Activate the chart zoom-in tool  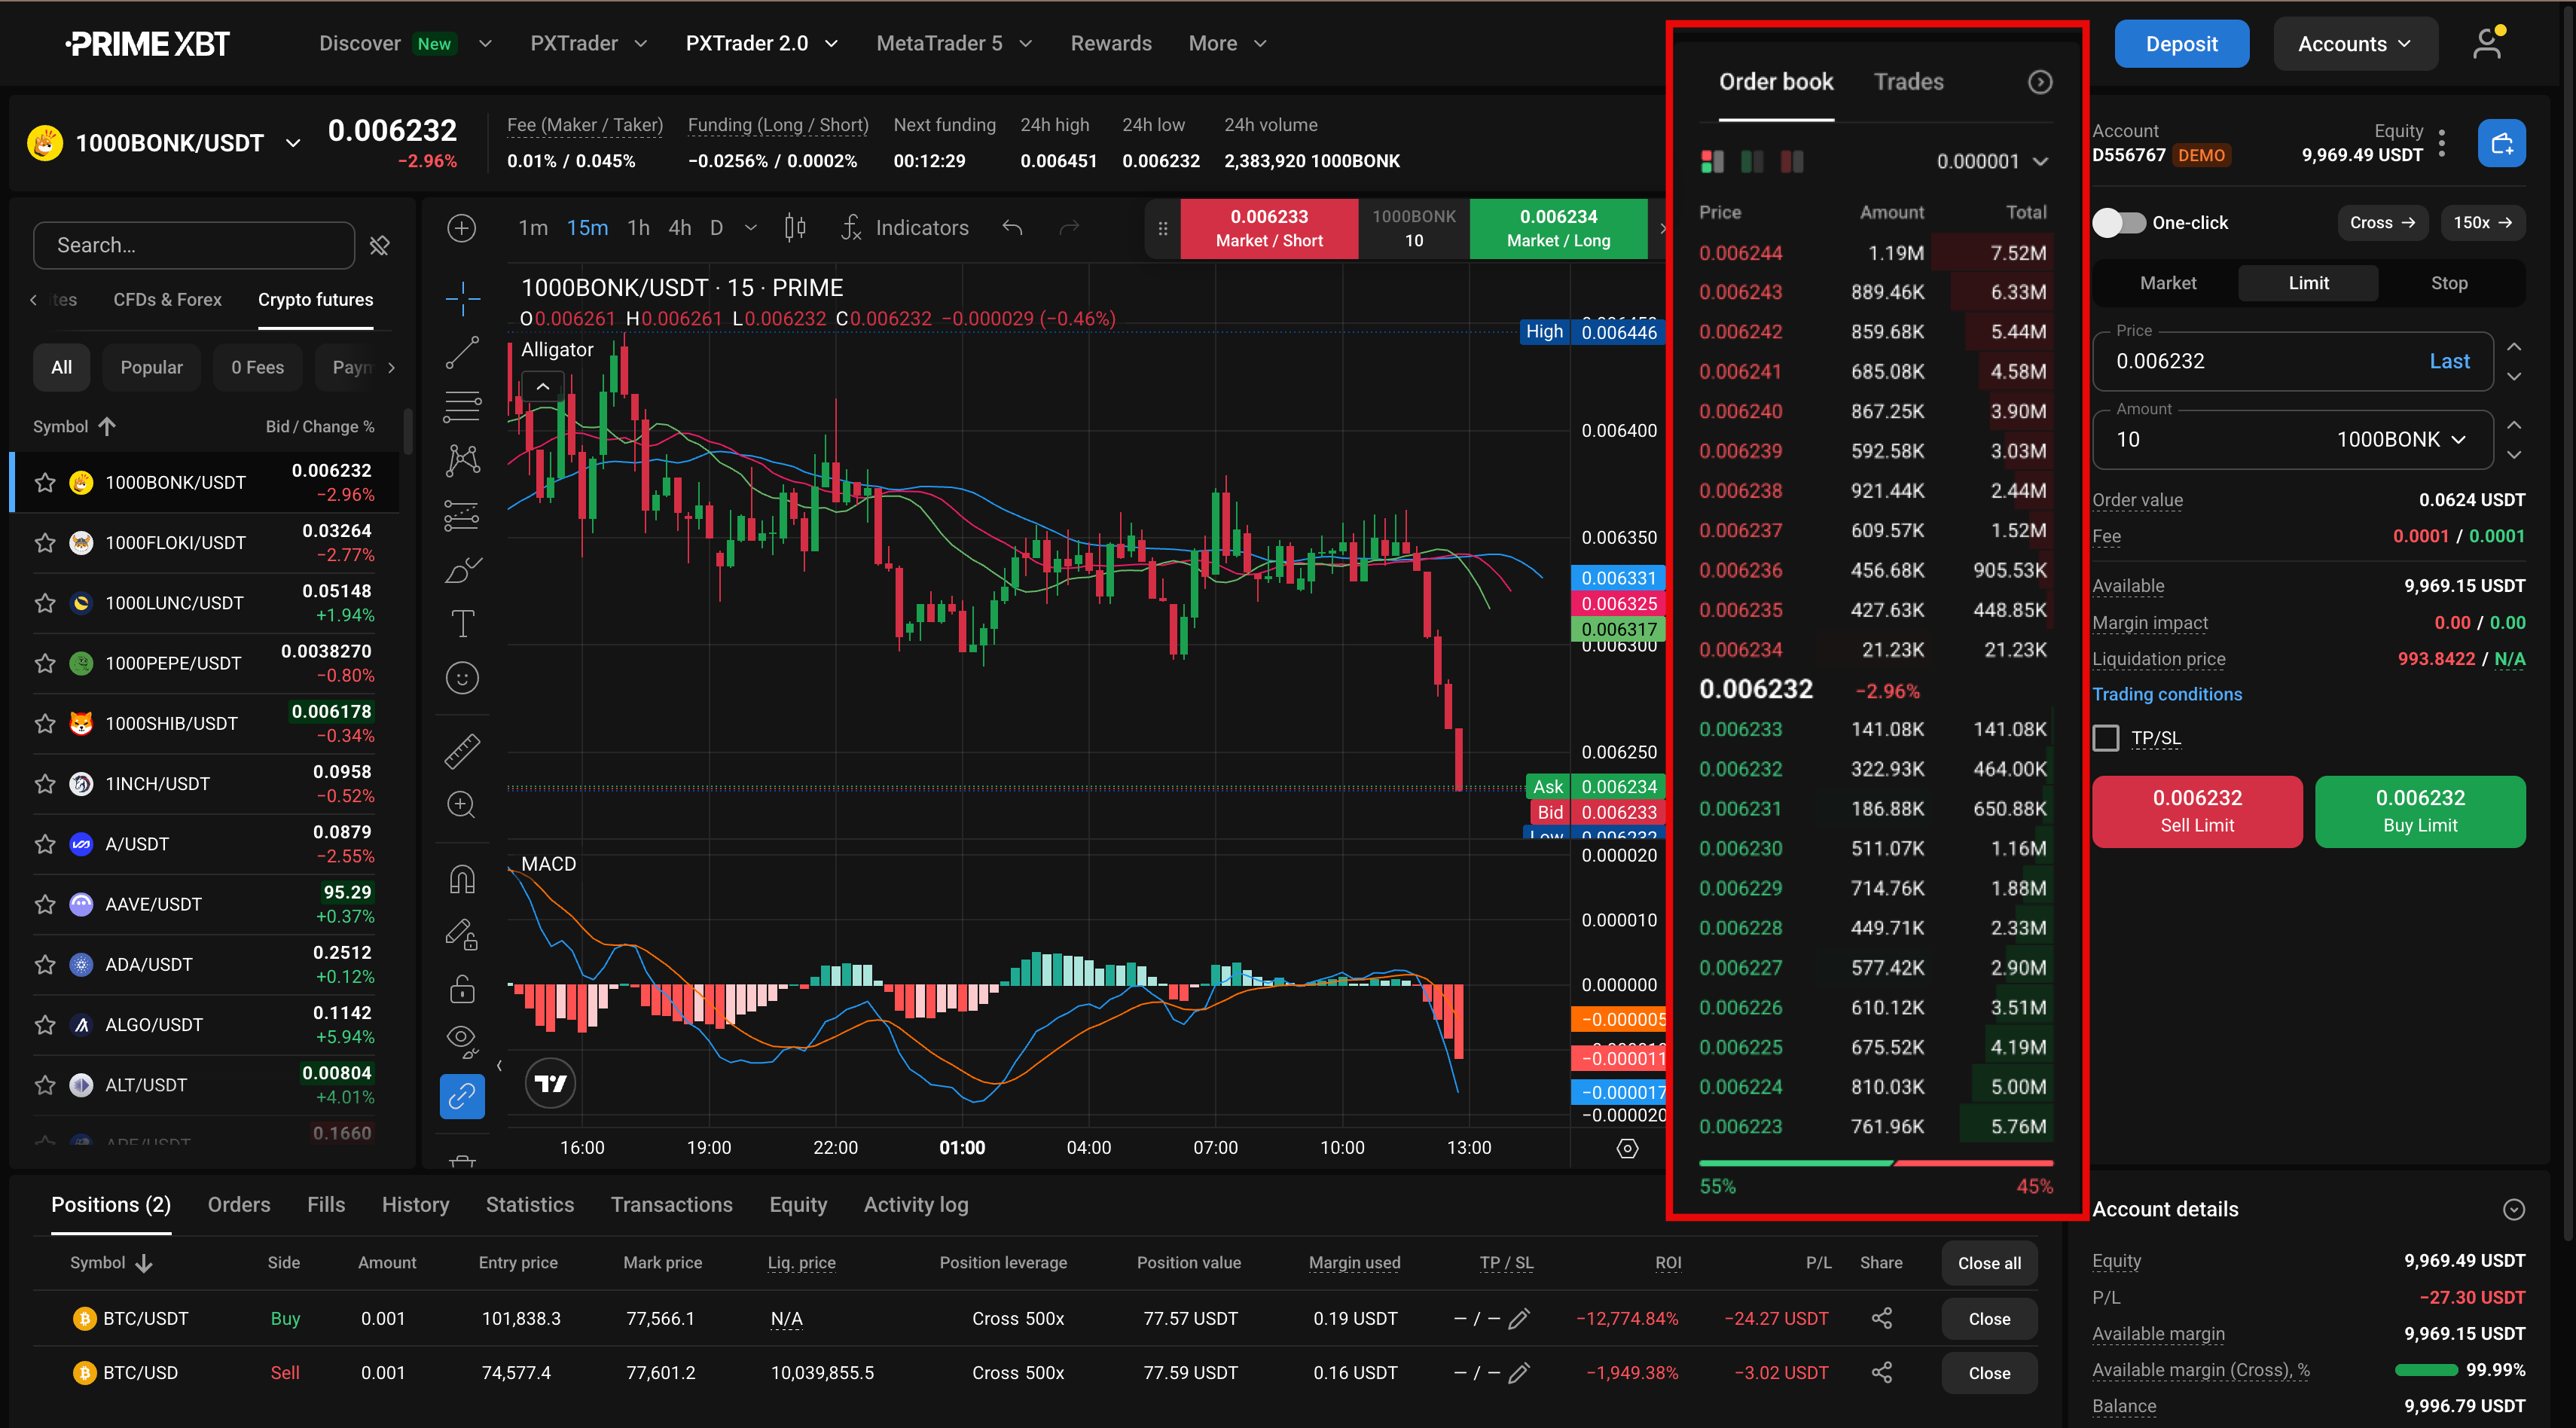(x=462, y=805)
